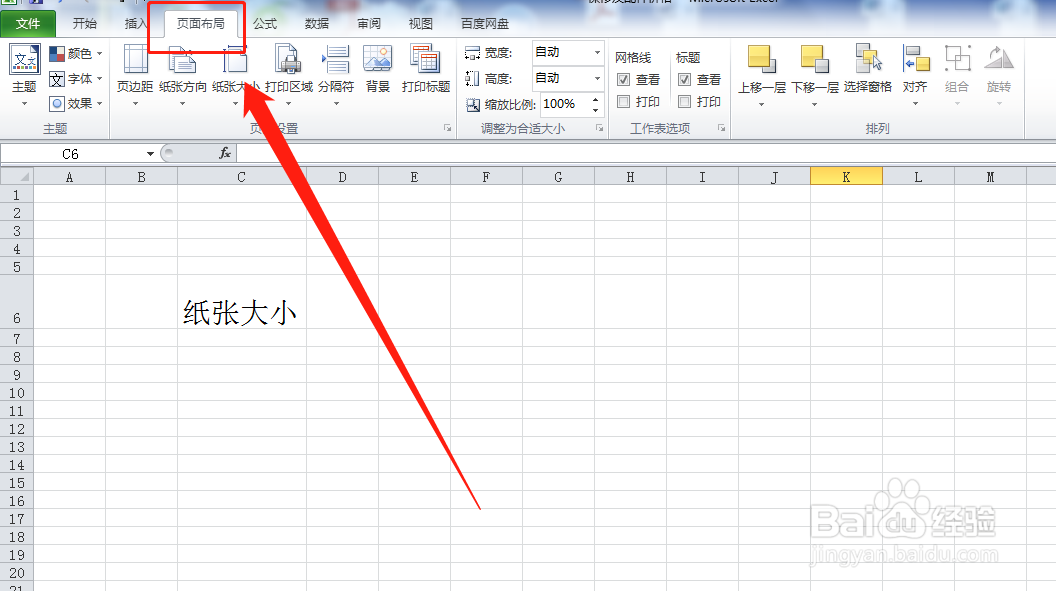Viewport: 1056px width, 591px height.
Task: Select column K header
Action: click(x=846, y=176)
